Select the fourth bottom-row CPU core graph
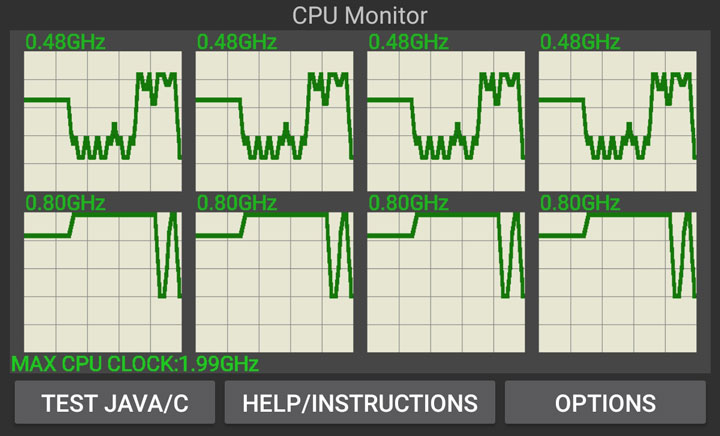The height and width of the screenshot is (436, 720). (x=618, y=282)
